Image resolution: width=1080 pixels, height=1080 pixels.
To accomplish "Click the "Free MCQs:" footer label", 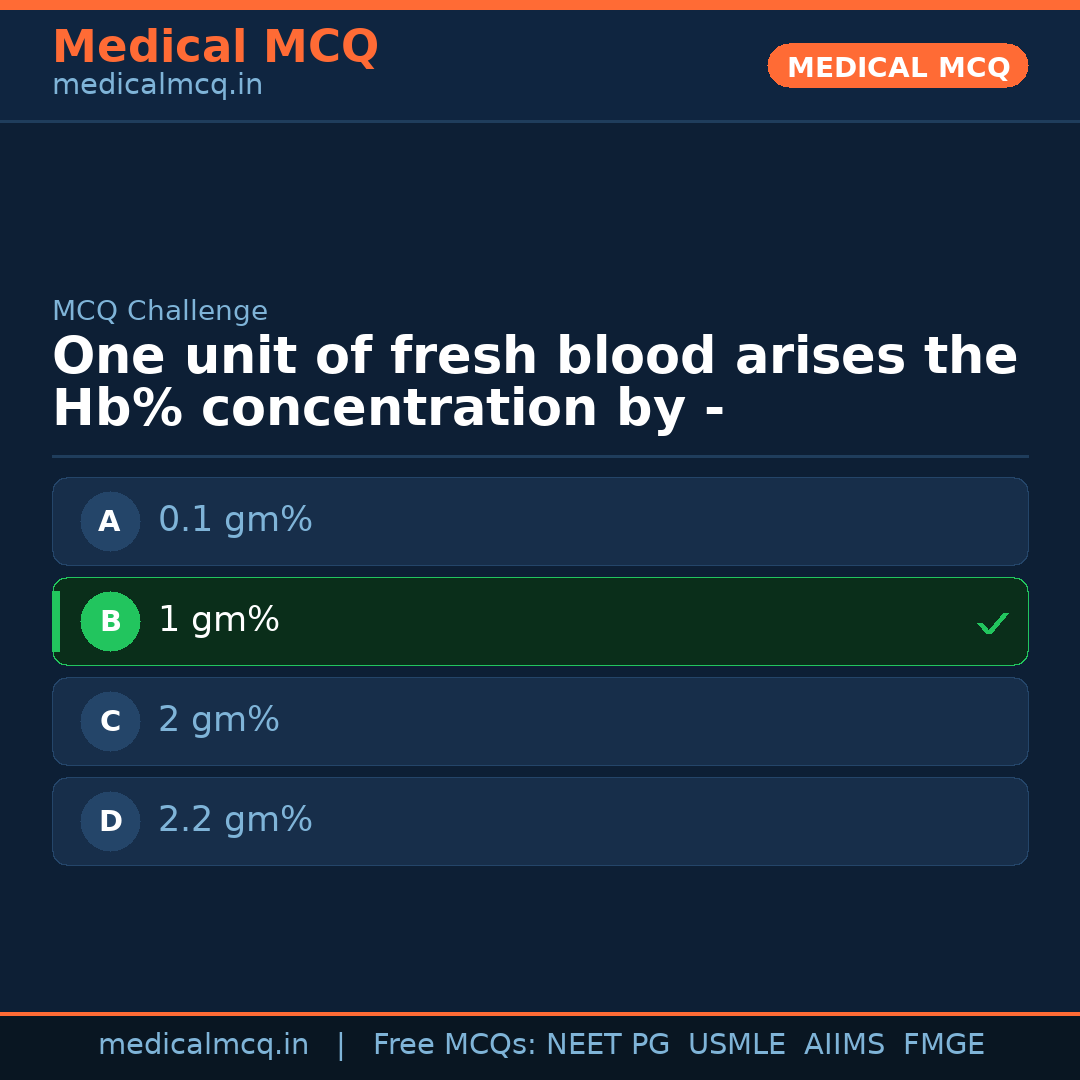I will 455,1045.
